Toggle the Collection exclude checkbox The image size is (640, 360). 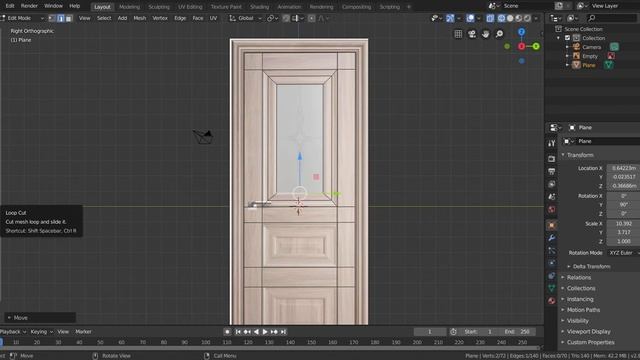pyautogui.click(x=567, y=38)
